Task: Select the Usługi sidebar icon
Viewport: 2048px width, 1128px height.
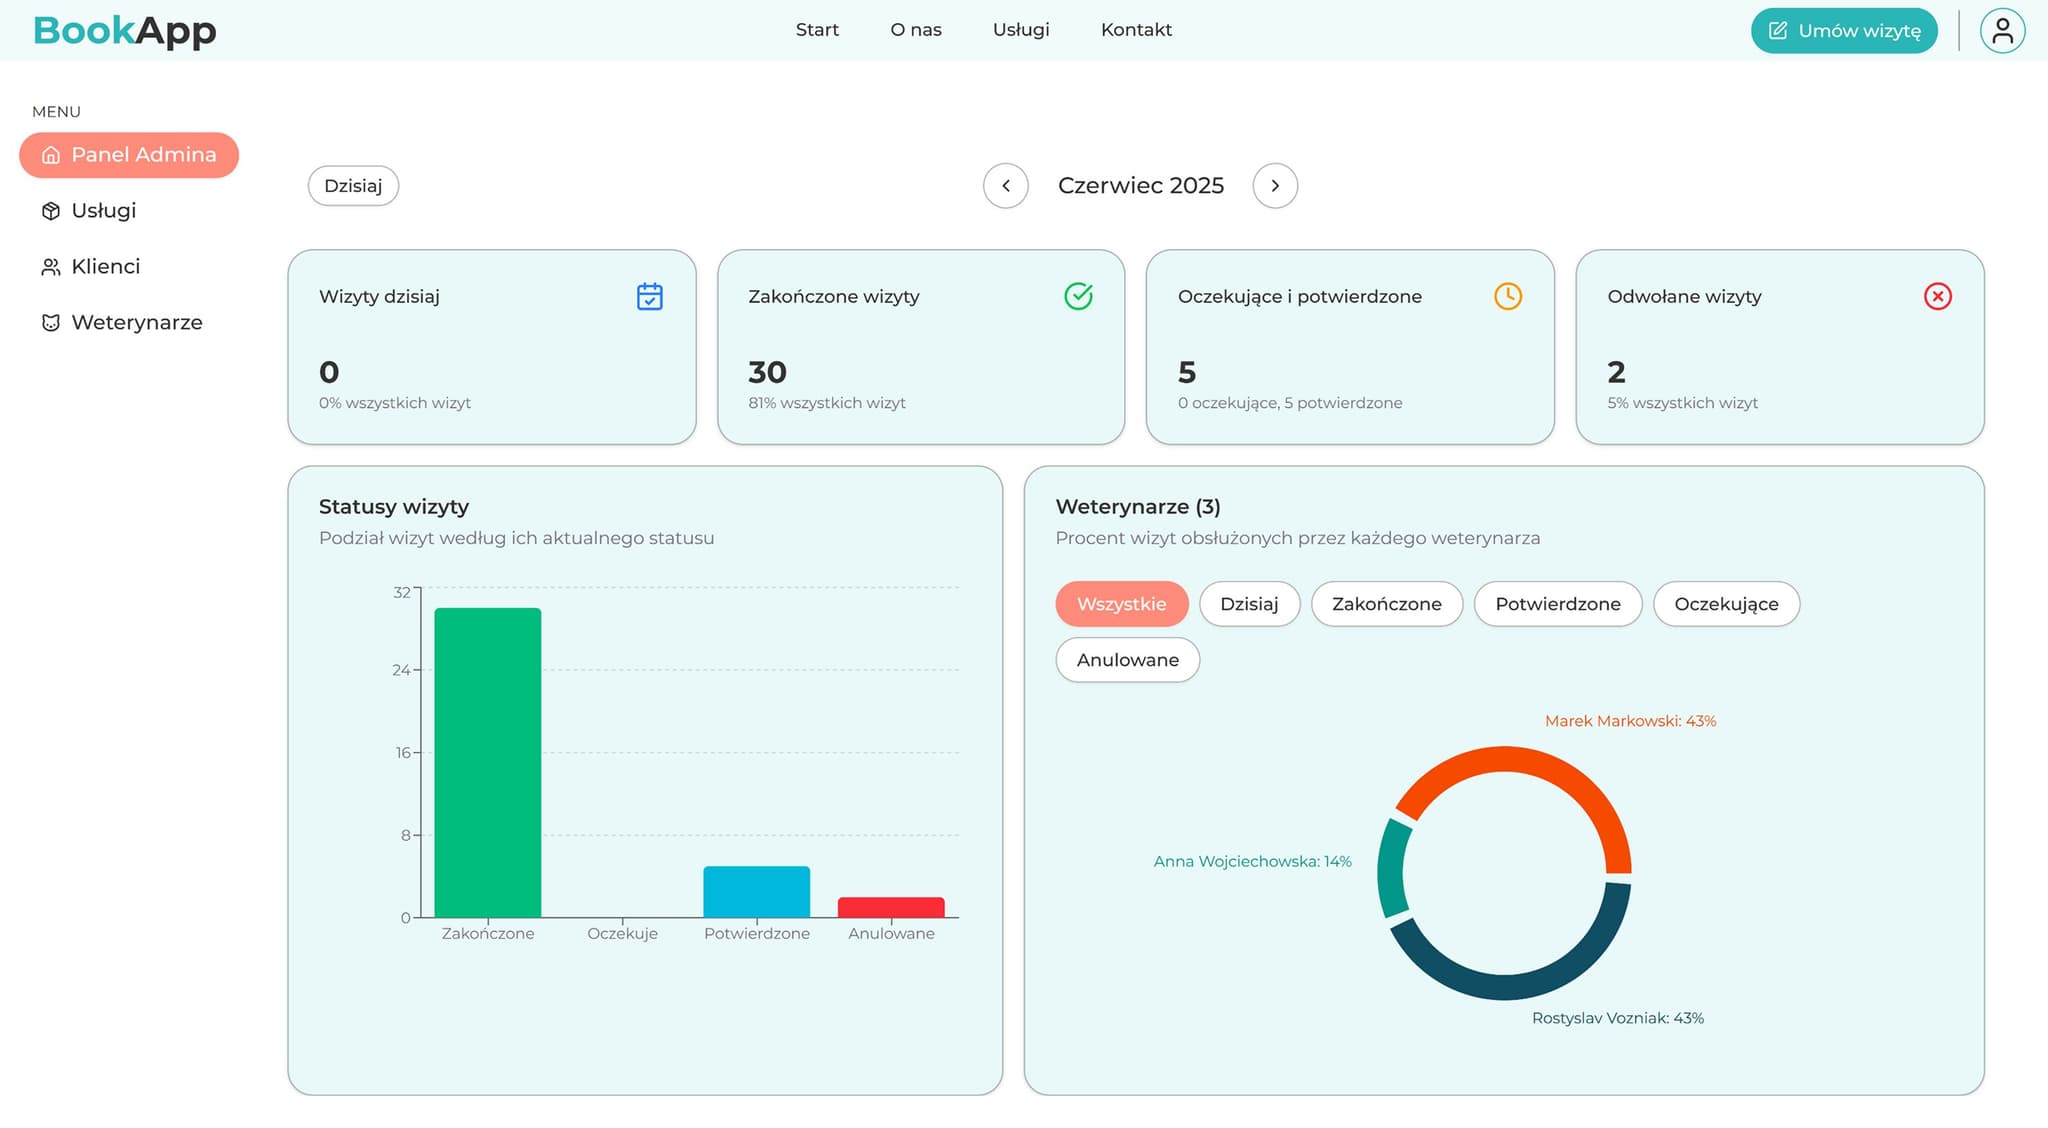Action: [x=50, y=210]
